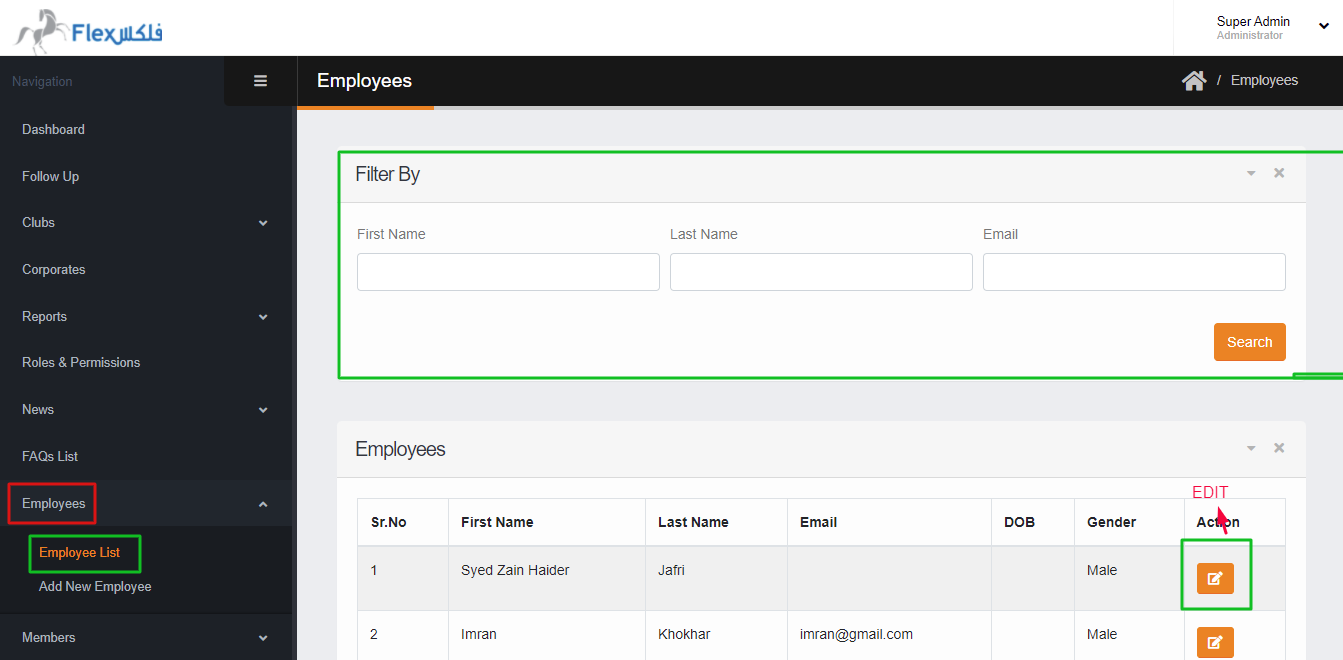1343x660 pixels.
Task: Navigate home via the breadcrumb house icon
Action: click(x=1194, y=80)
